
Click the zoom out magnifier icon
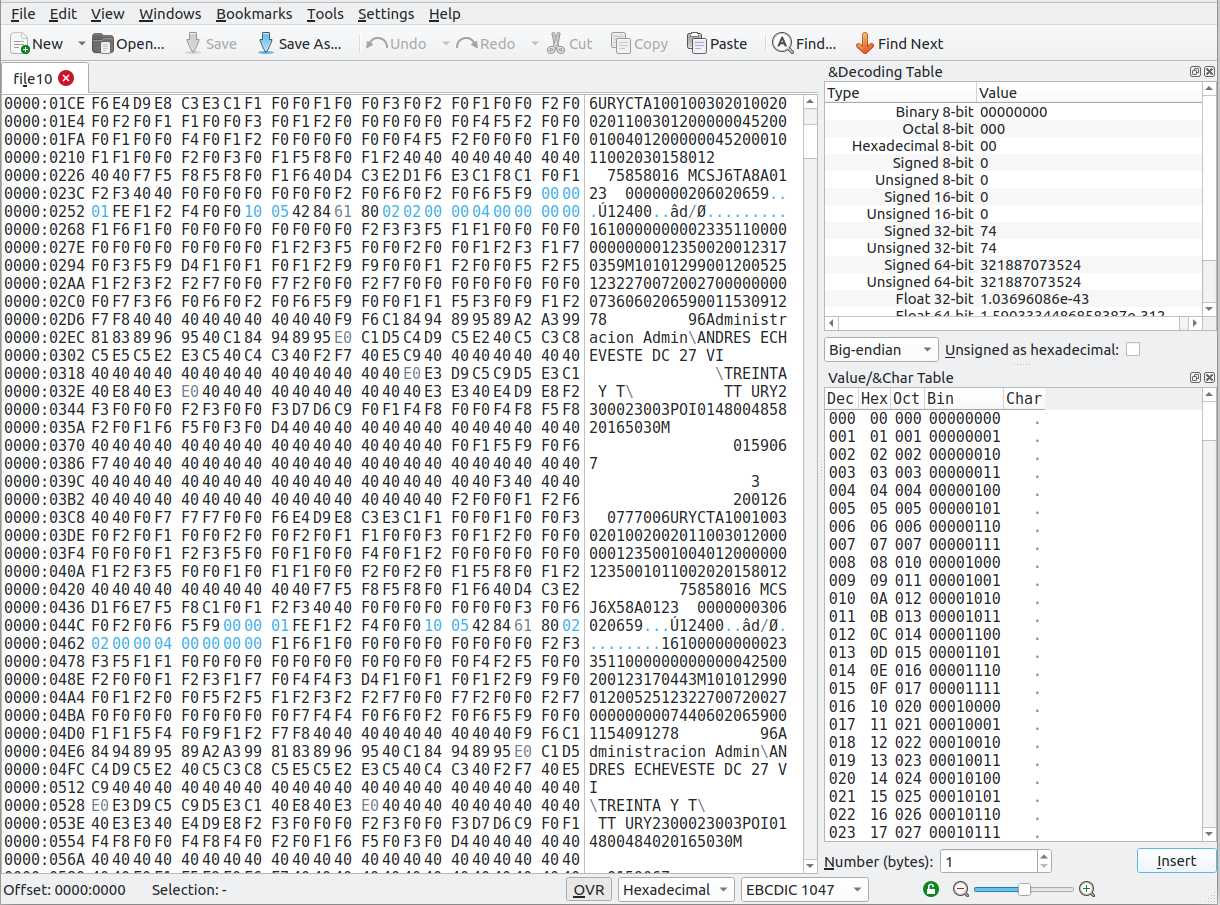[x=961, y=889]
